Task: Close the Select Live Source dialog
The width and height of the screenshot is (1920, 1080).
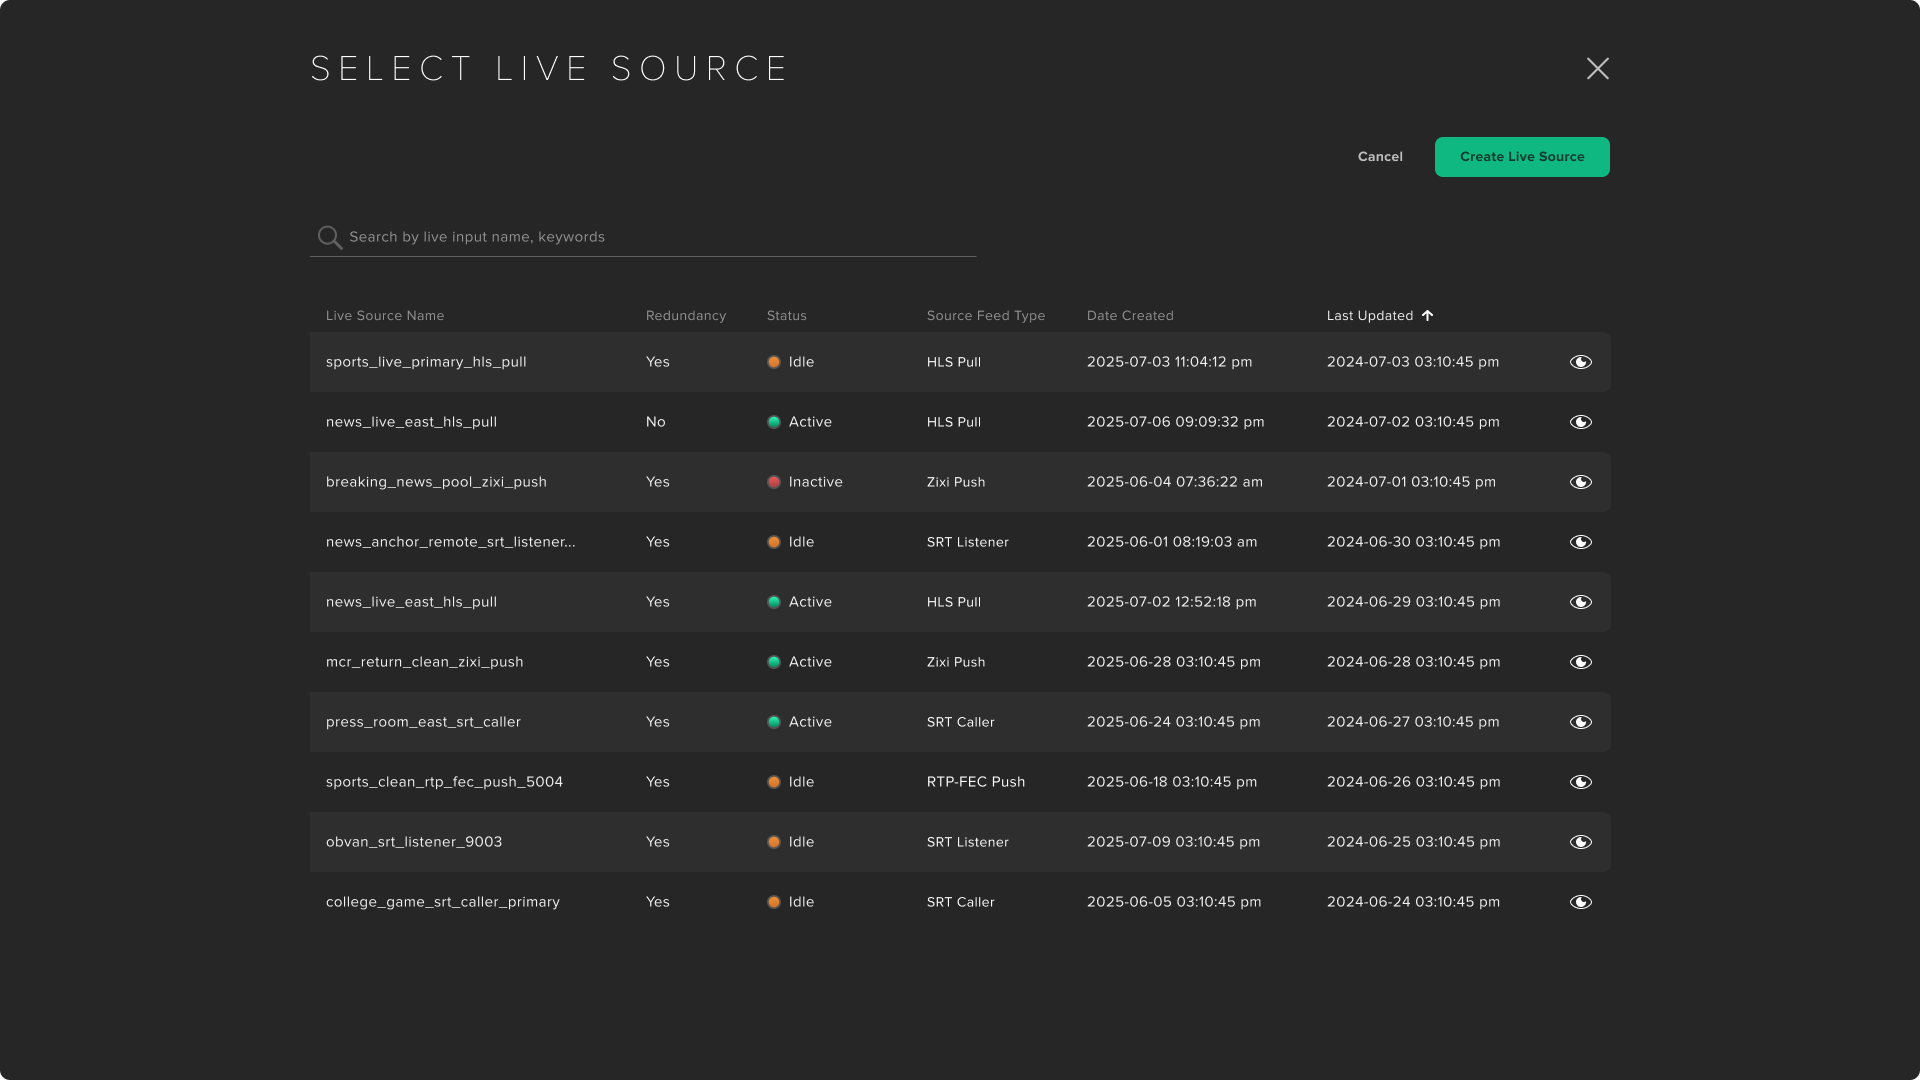Action: (1597, 68)
